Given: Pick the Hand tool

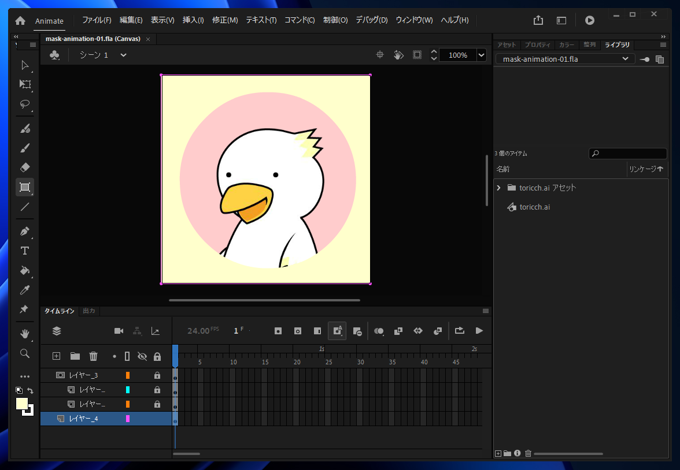Looking at the screenshot, I should (25, 334).
